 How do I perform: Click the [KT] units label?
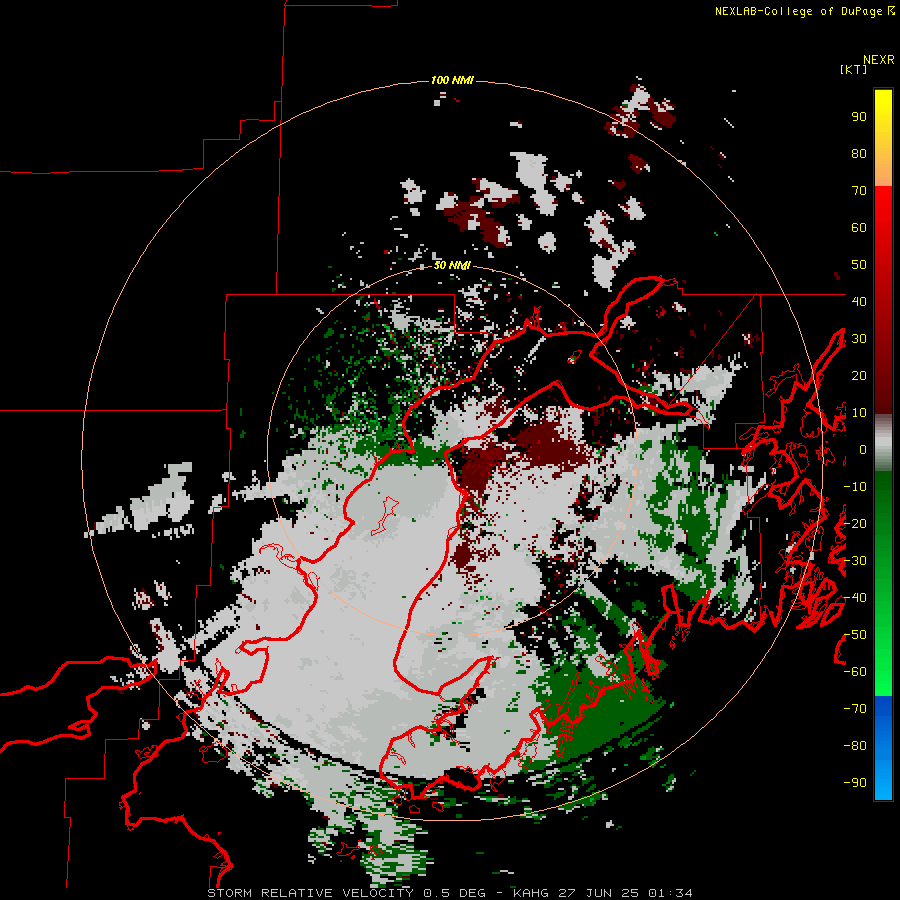854,69
